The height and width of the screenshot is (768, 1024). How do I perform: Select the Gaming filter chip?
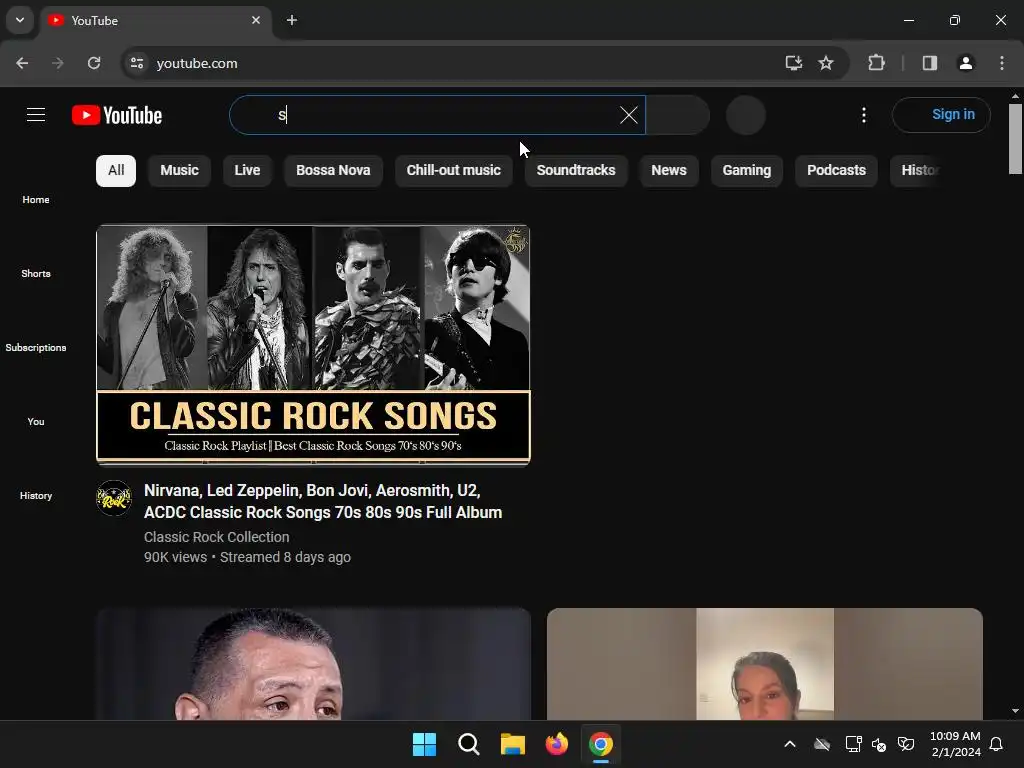pos(746,170)
